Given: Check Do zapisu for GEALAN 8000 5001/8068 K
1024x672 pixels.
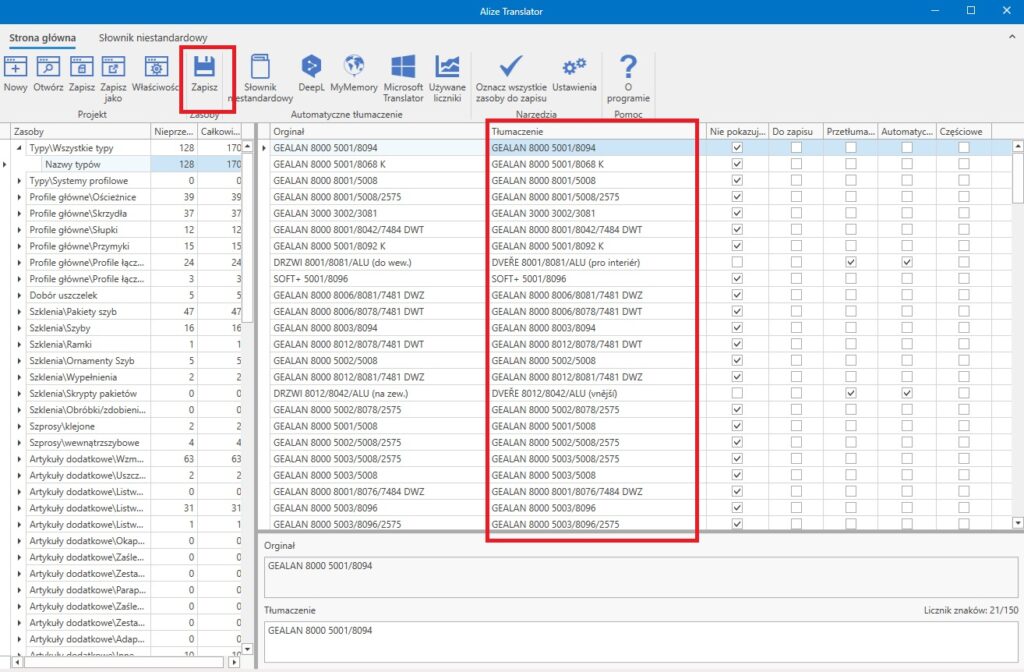Looking at the screenshot, I should coord(796,164).
